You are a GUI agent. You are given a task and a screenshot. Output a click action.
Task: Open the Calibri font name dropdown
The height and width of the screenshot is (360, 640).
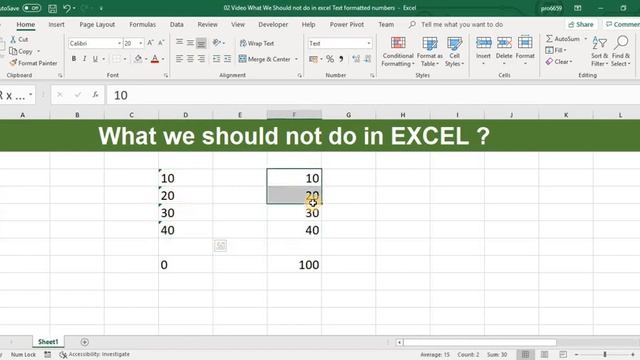tap(119, 43)
